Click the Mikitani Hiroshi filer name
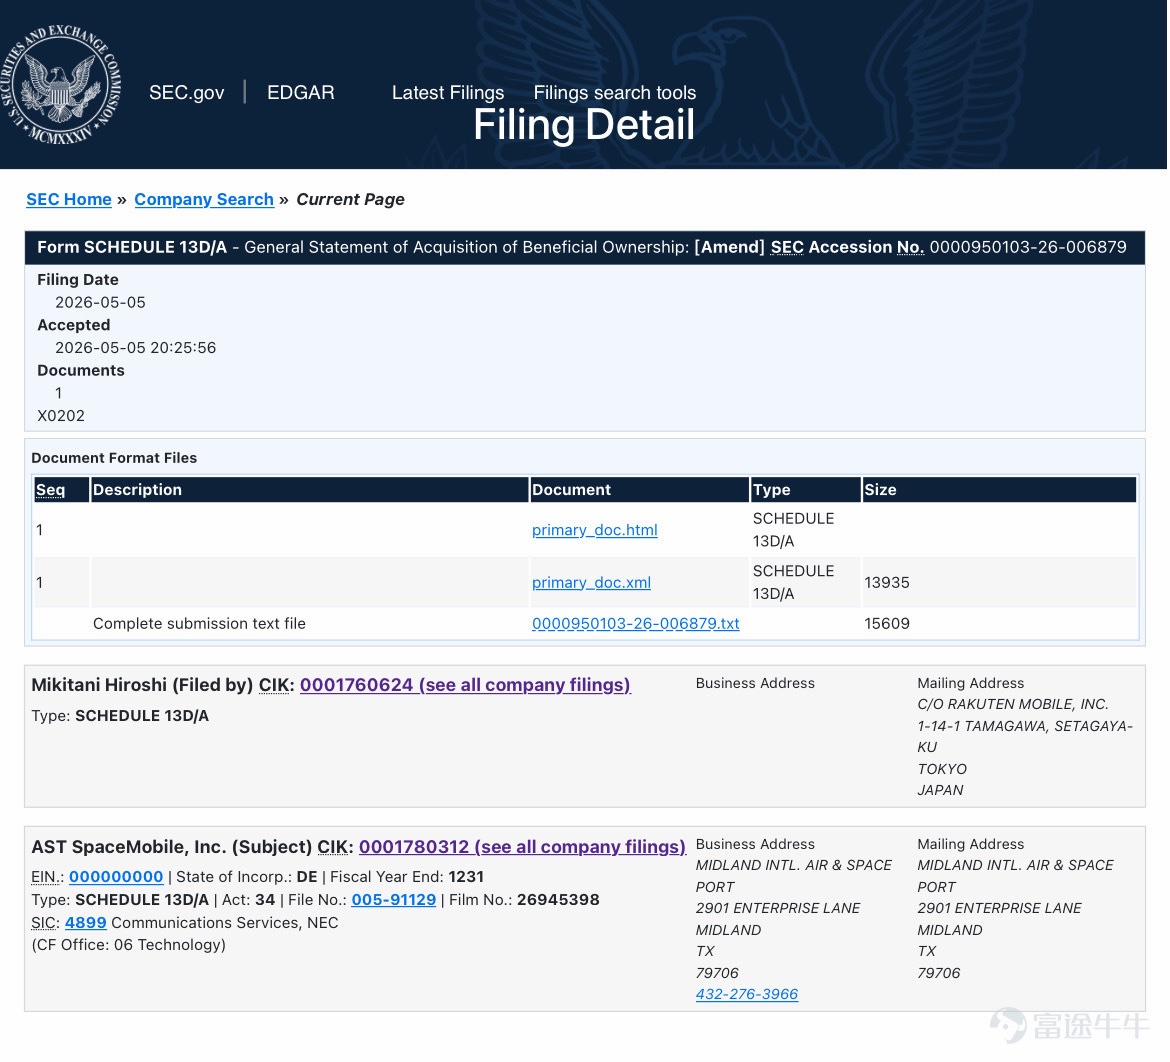1170x1062 pixels. coord(99,684)
